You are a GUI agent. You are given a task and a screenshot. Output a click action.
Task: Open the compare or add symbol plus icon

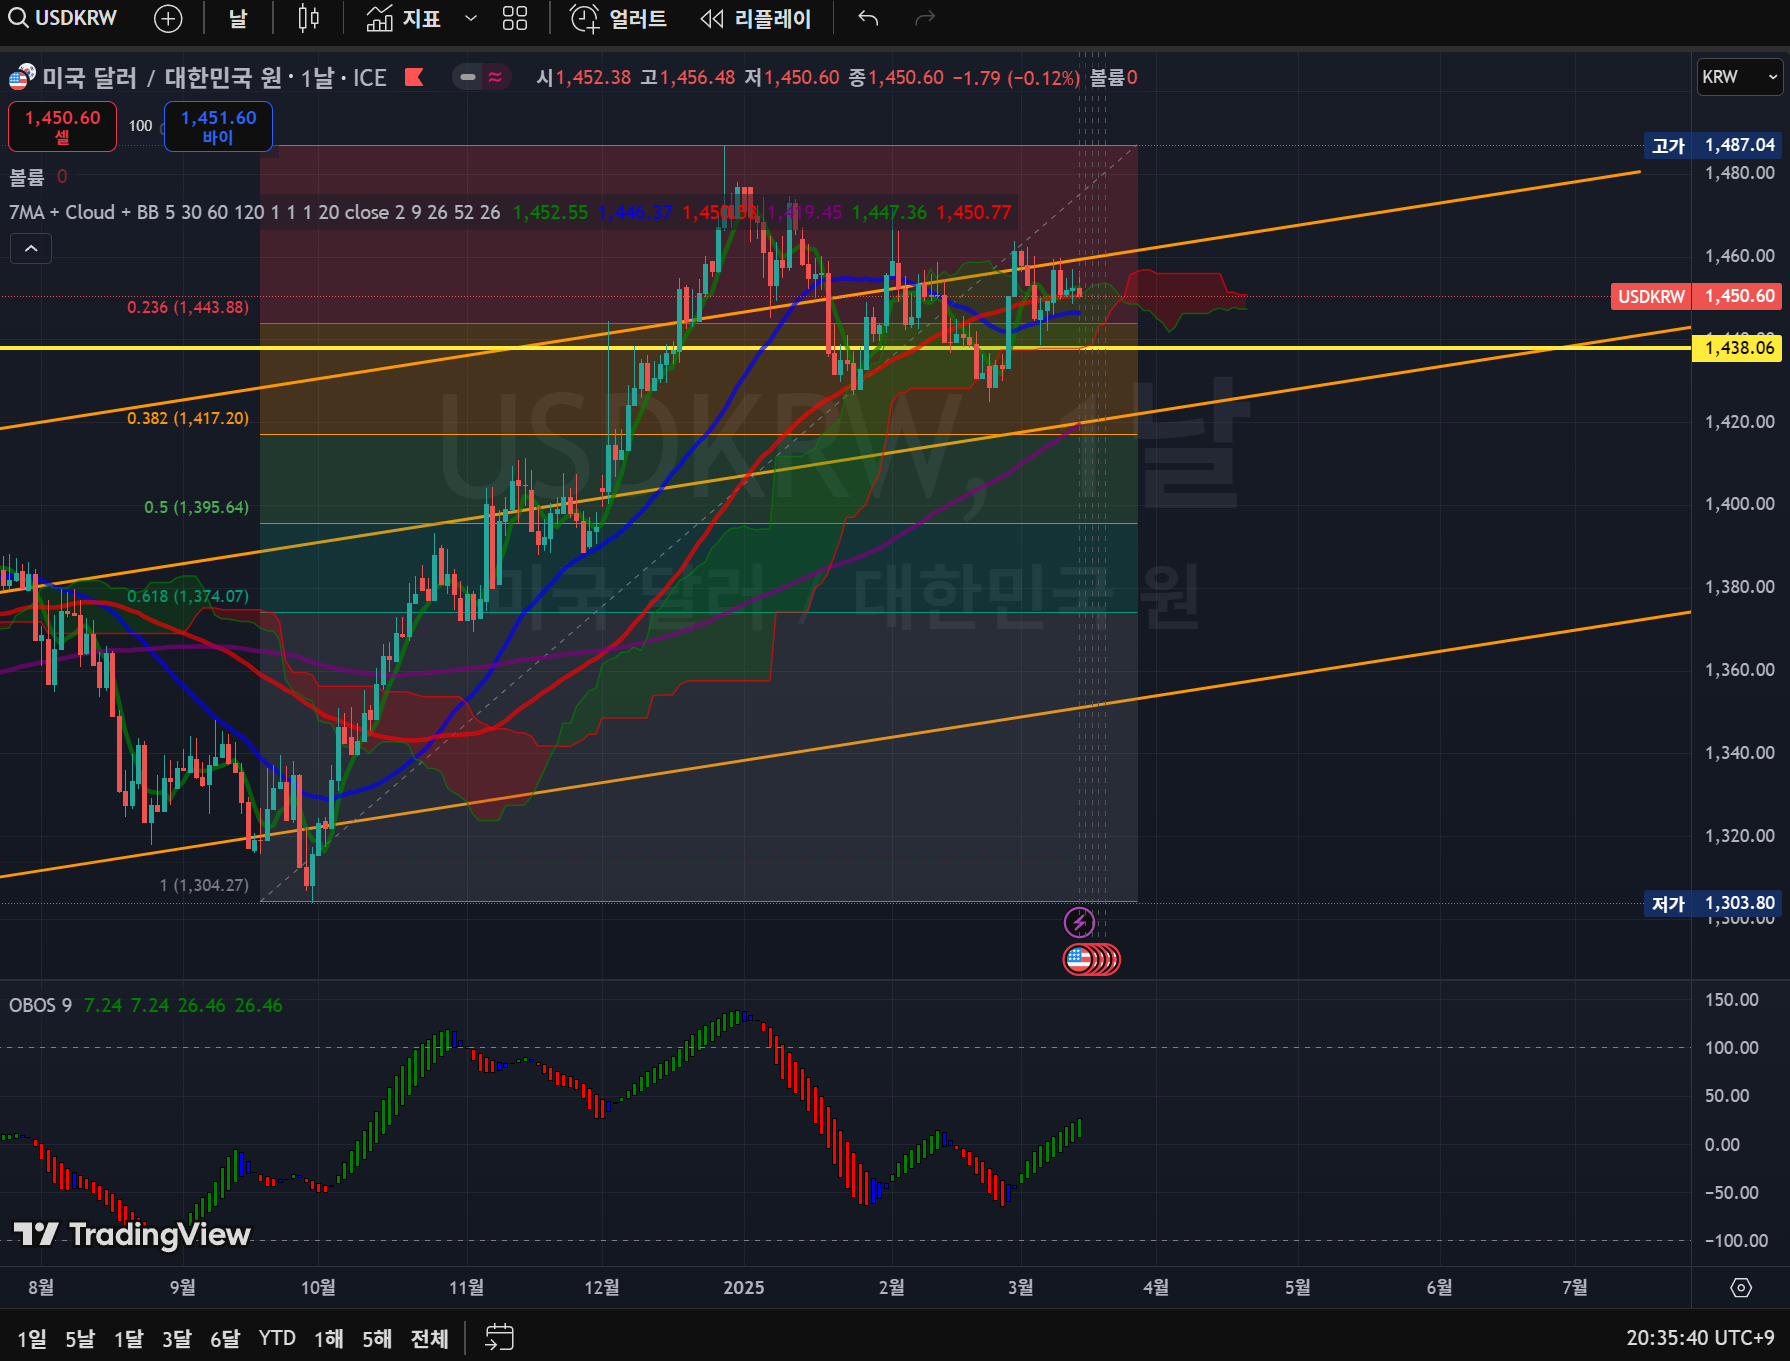click(x=168, y=19)
